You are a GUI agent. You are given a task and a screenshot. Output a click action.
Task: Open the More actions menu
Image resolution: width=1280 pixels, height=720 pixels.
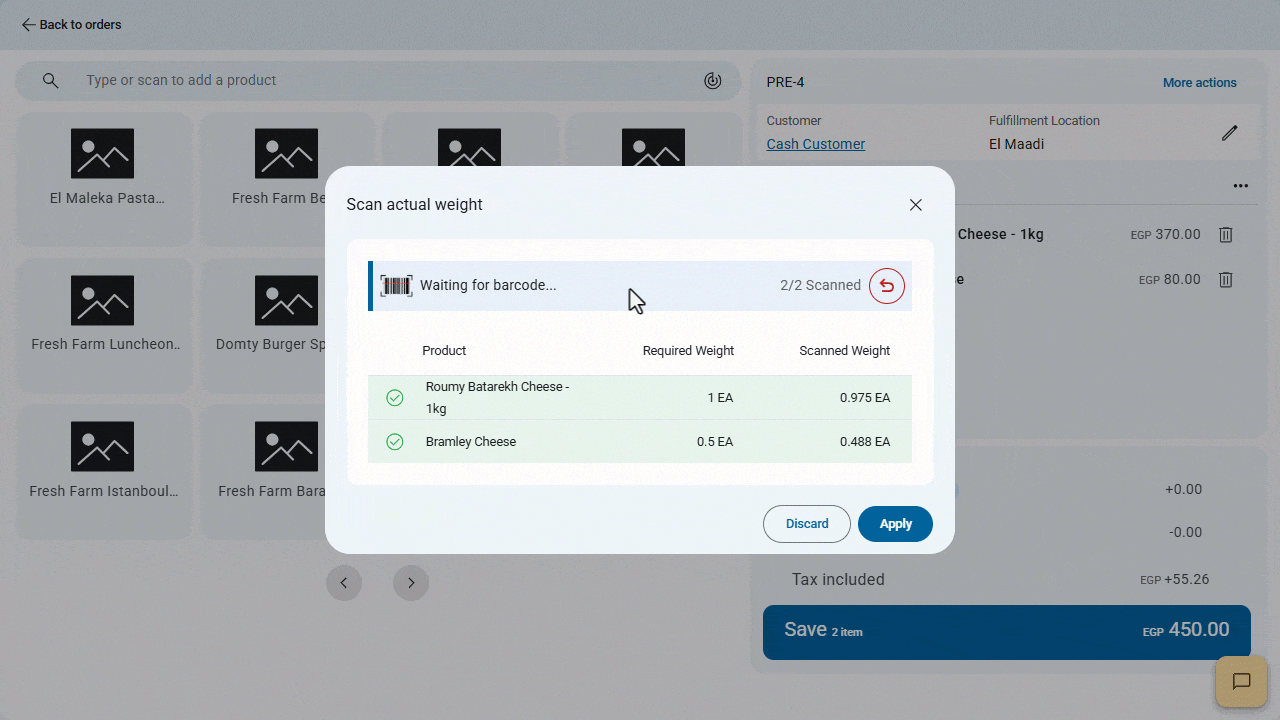click(x=1200, y=83)
